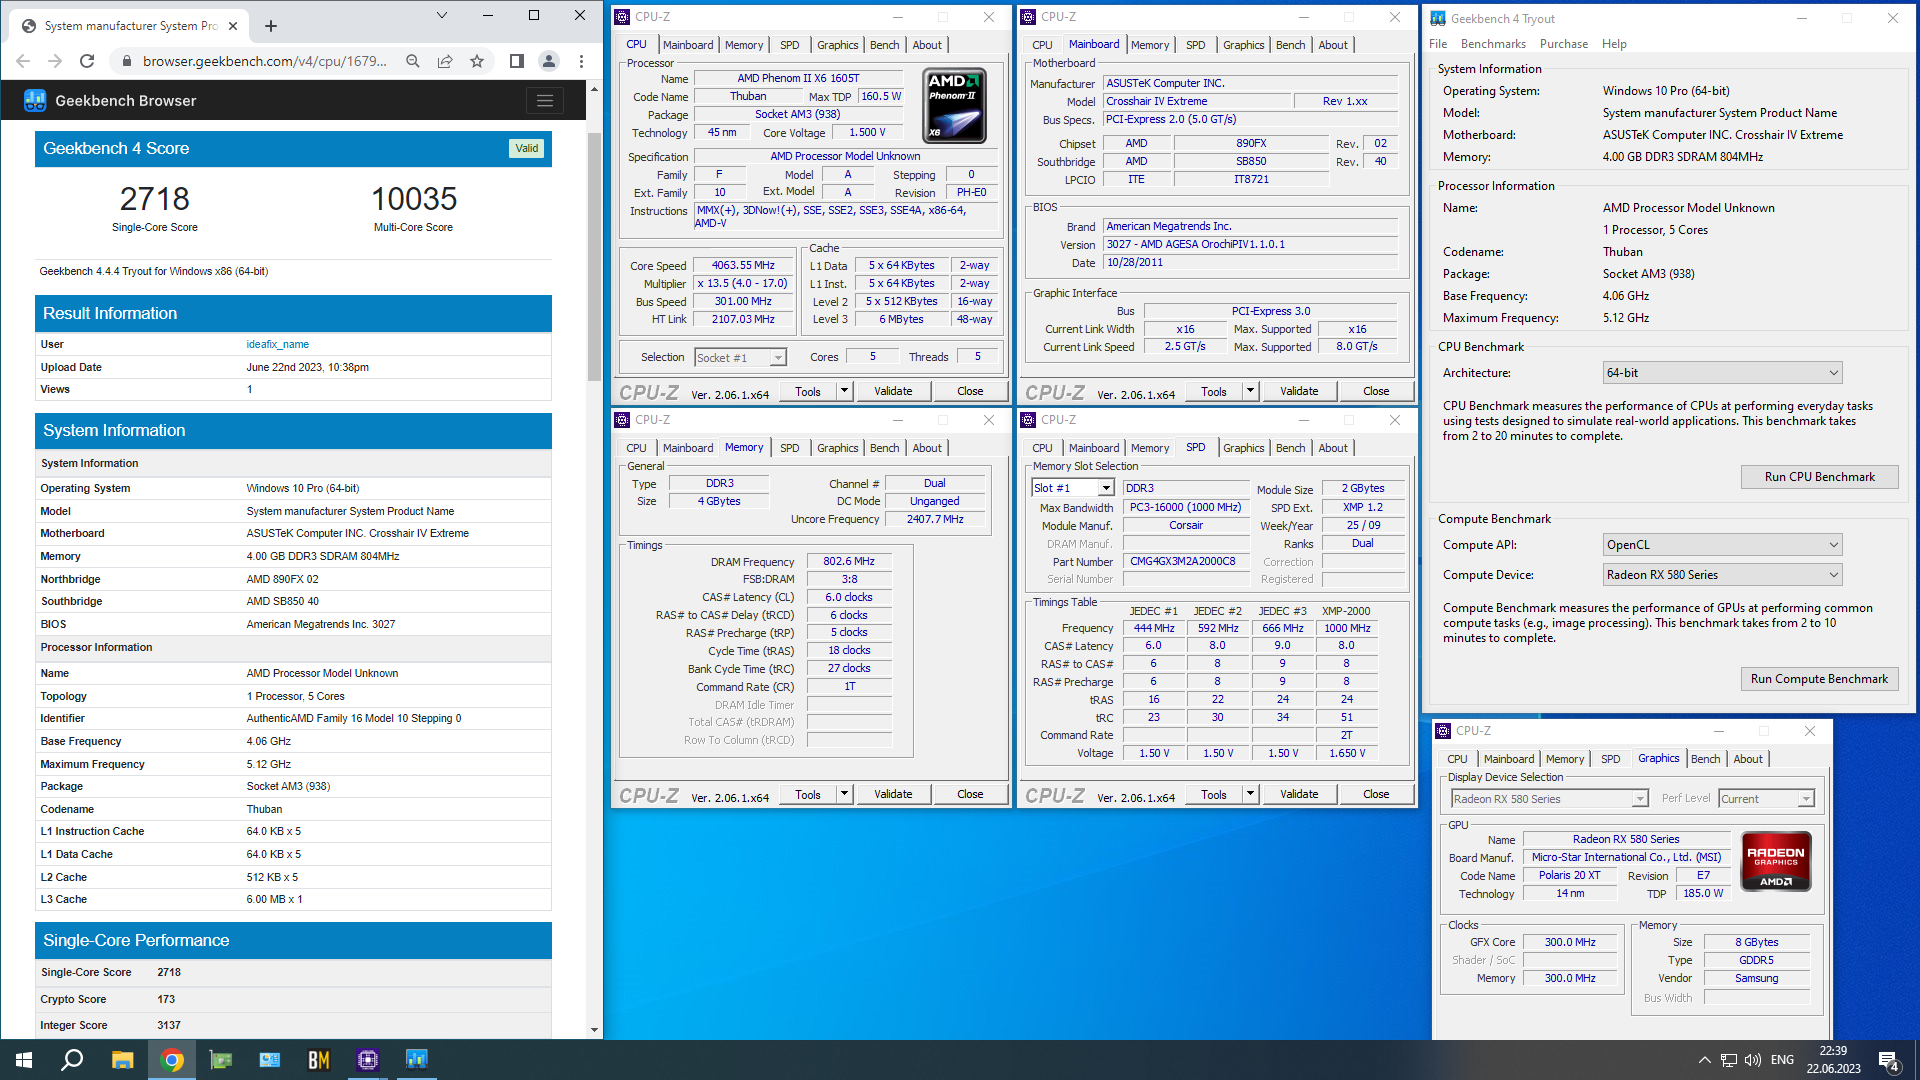Click Validate in Mainboard CPU-Z window

coord(1299,391)
